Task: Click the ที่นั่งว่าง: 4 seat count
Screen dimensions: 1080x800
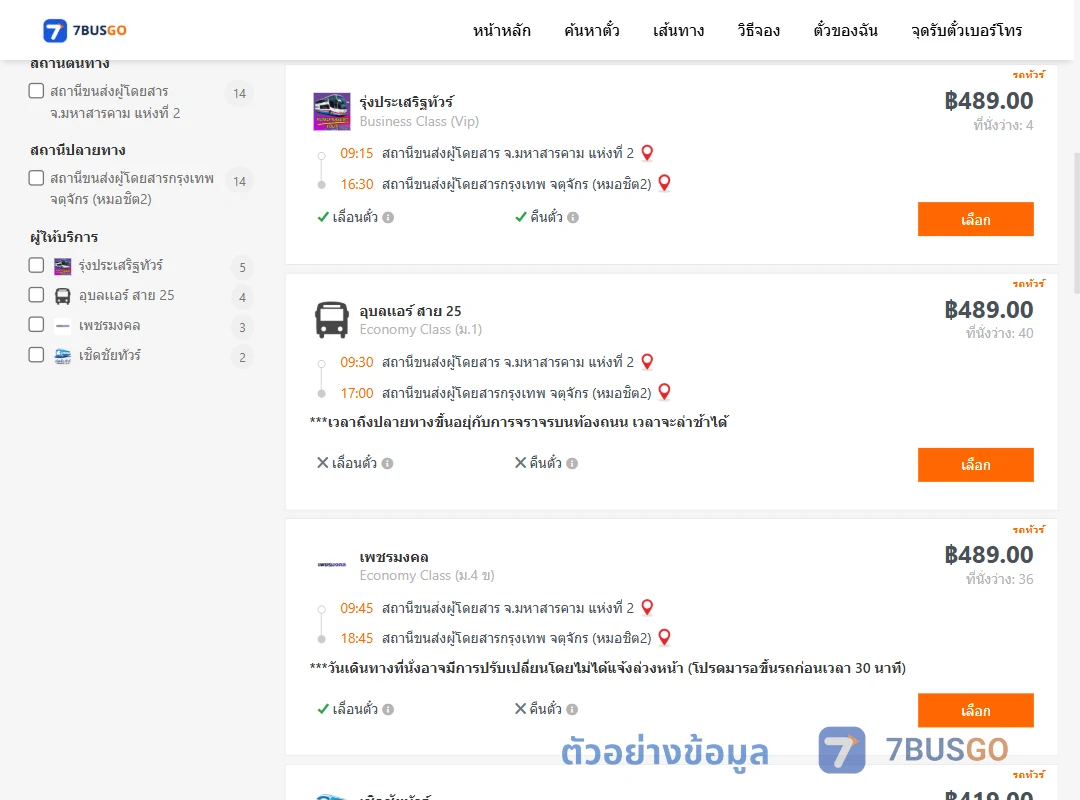Action: pyautogui.click(x=1003, y=125)
